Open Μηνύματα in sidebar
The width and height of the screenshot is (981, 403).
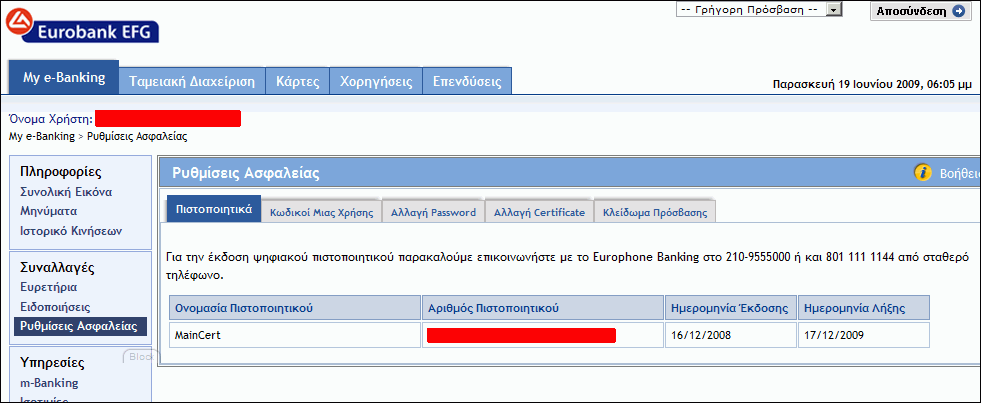(49, 211)
